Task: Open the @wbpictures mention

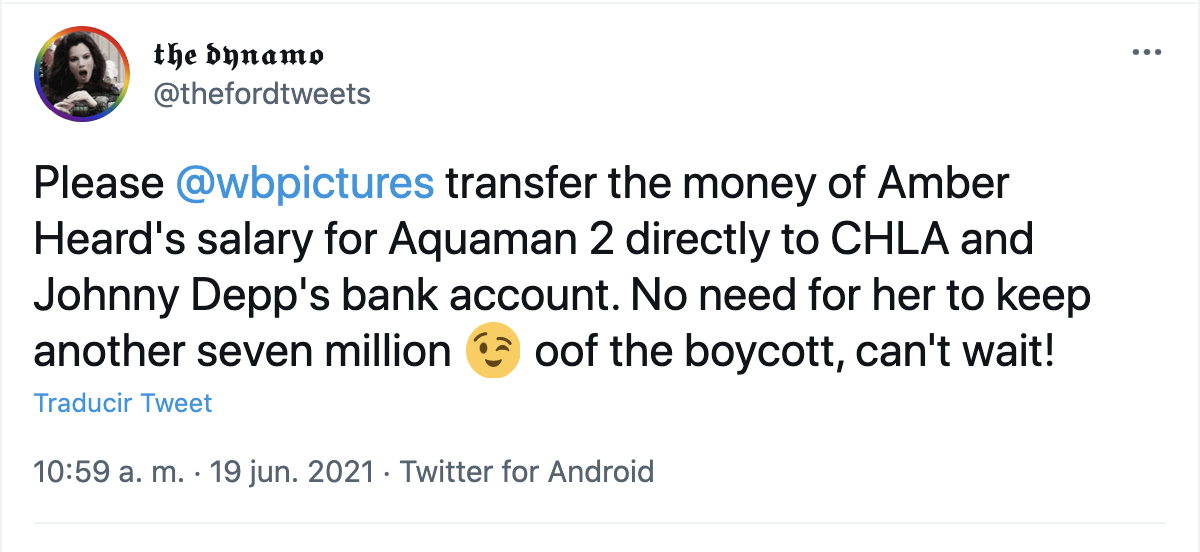Action: coord(305,185)
